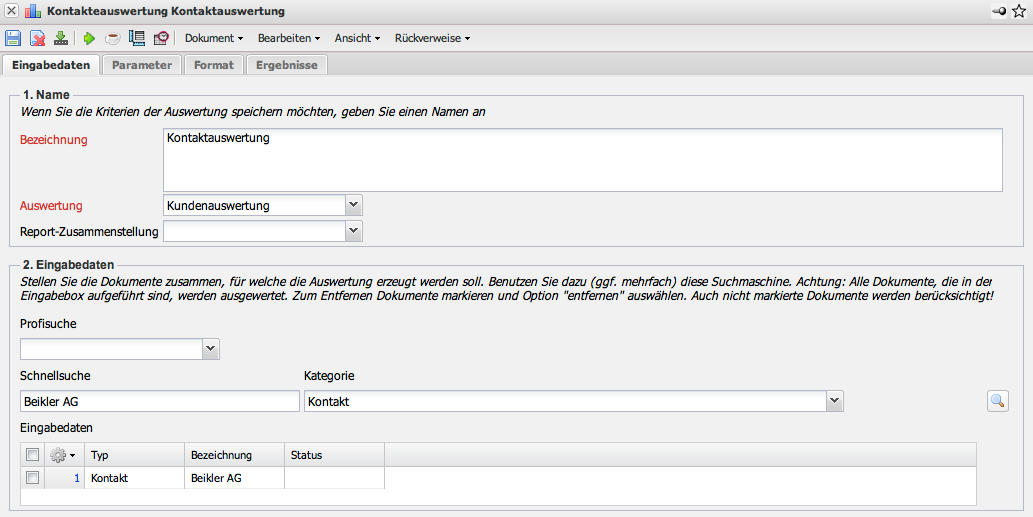
Task: Expand the Auswertung dropdown showing Kundenauswertung
Action: [353, 205]
